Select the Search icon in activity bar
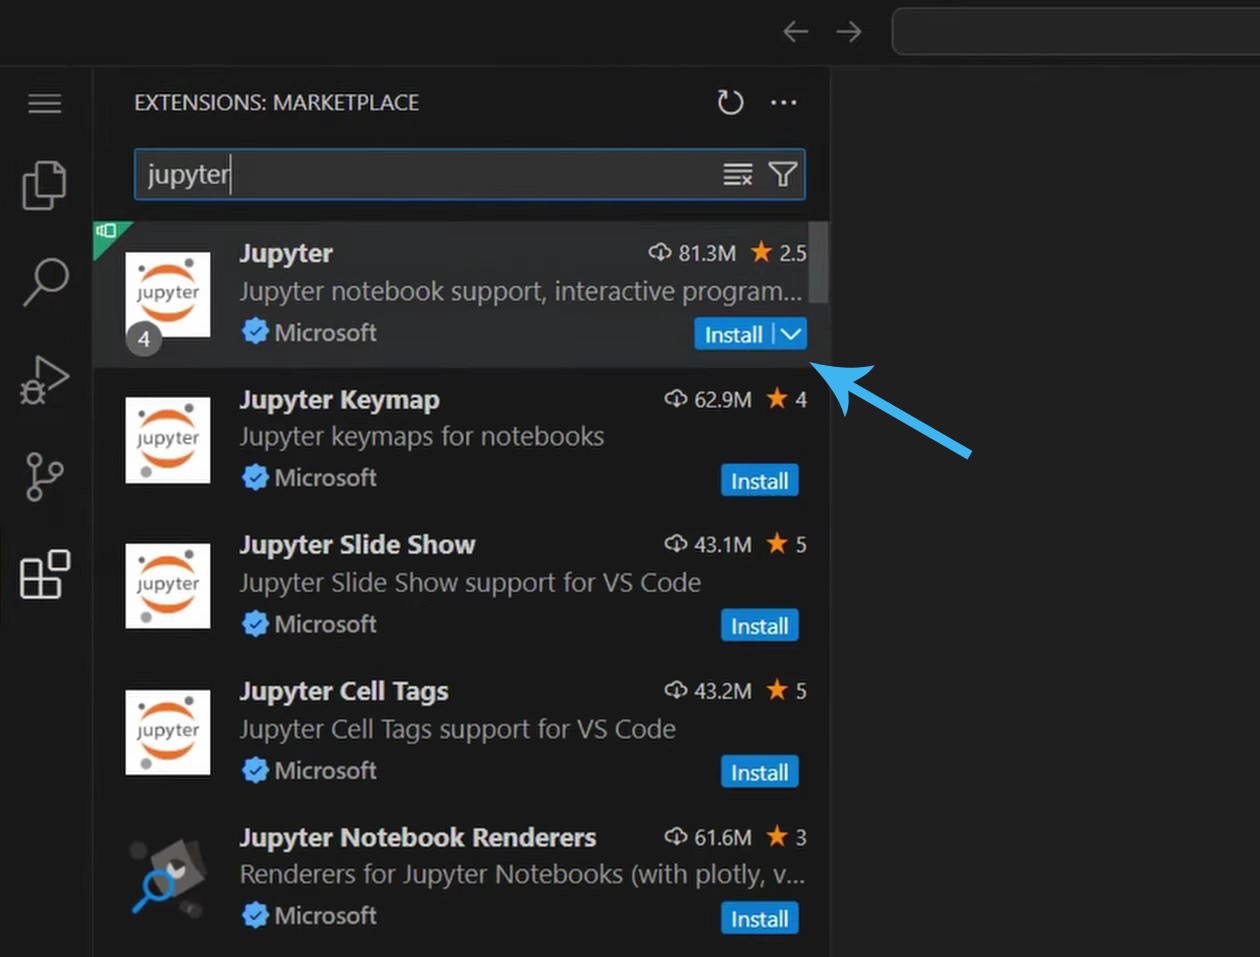This screenshot has height=957, width=1260. click(x=44, y=284)
